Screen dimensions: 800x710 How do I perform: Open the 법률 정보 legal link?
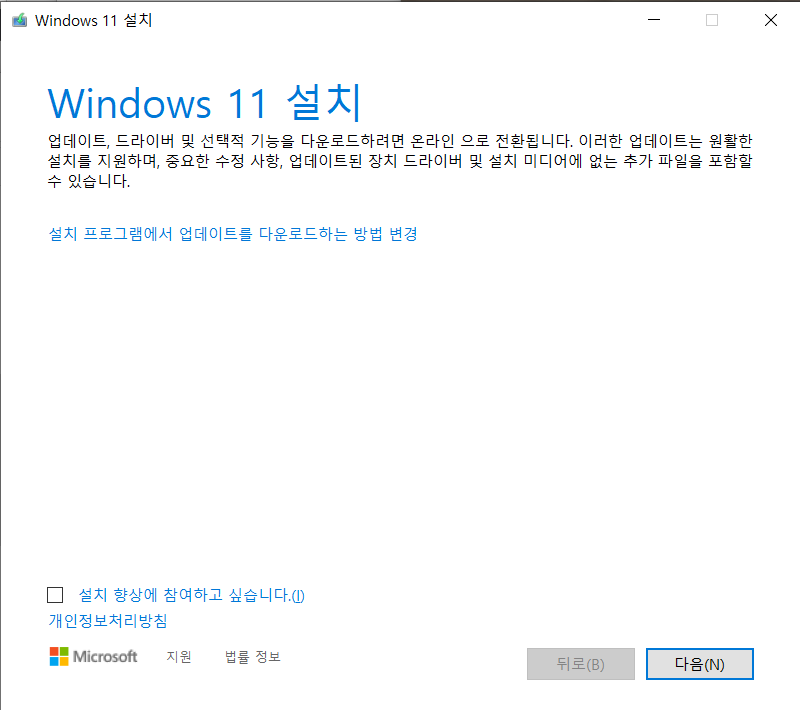point(253,656)
